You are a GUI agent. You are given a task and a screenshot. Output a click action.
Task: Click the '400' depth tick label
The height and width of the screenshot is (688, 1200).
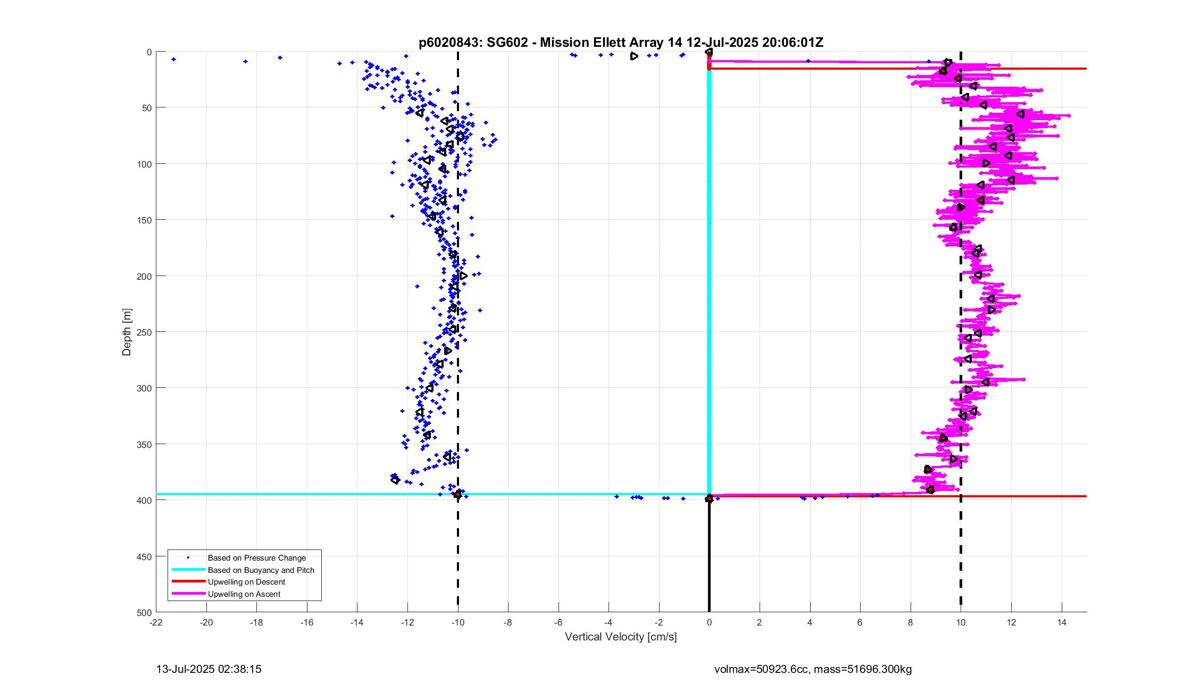point(143,500)
